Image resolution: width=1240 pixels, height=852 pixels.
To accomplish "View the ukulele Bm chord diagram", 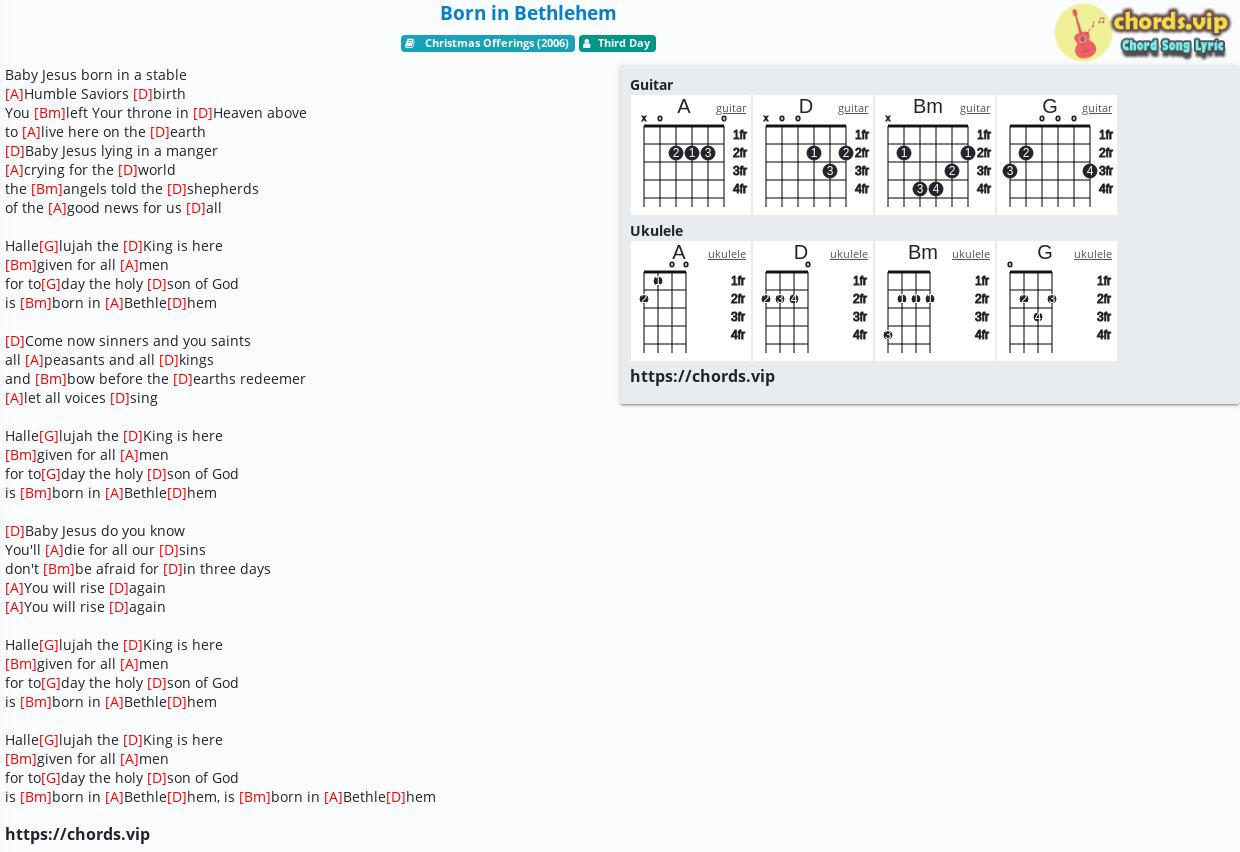I will coord(935,301).
